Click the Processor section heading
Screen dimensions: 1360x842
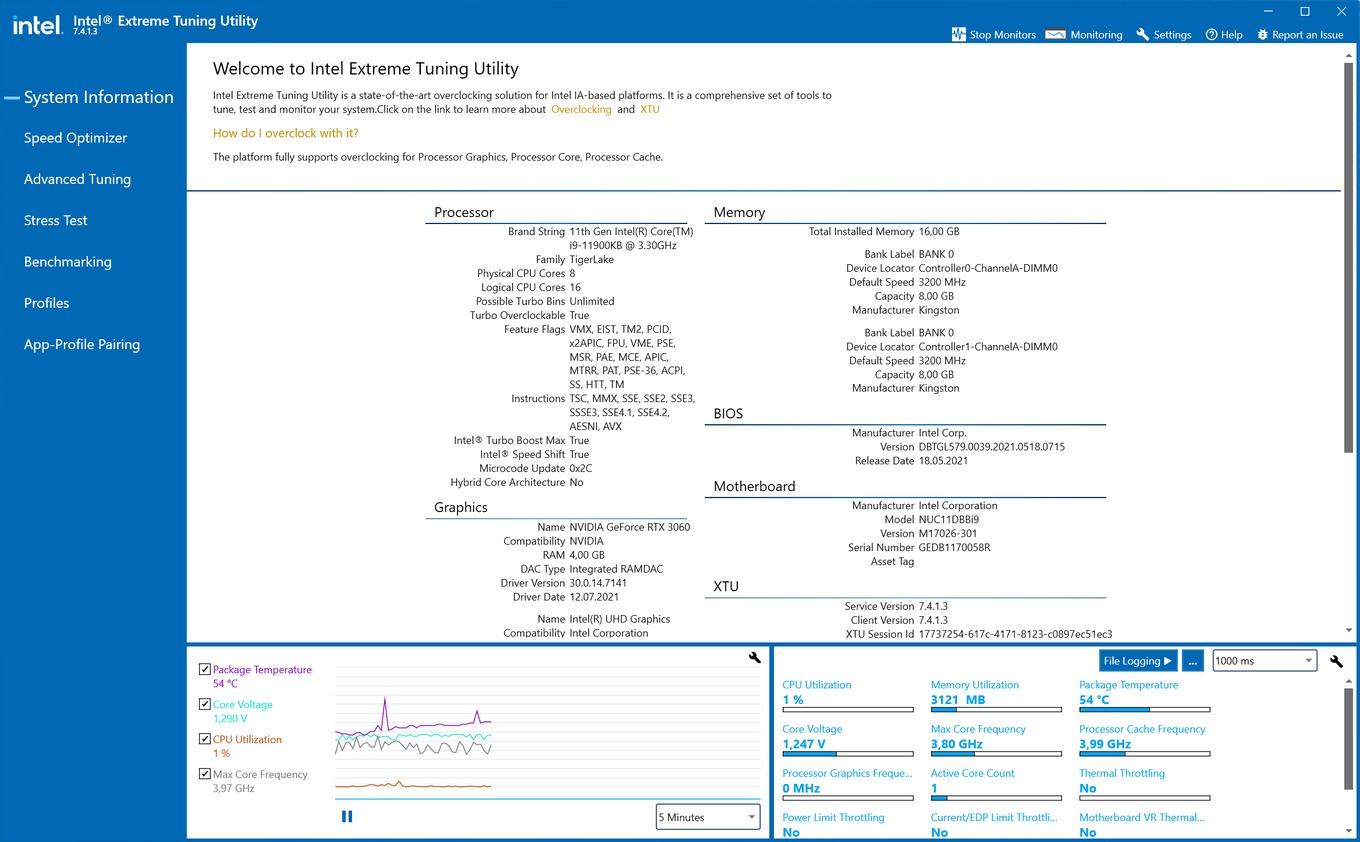coord(464,212)
